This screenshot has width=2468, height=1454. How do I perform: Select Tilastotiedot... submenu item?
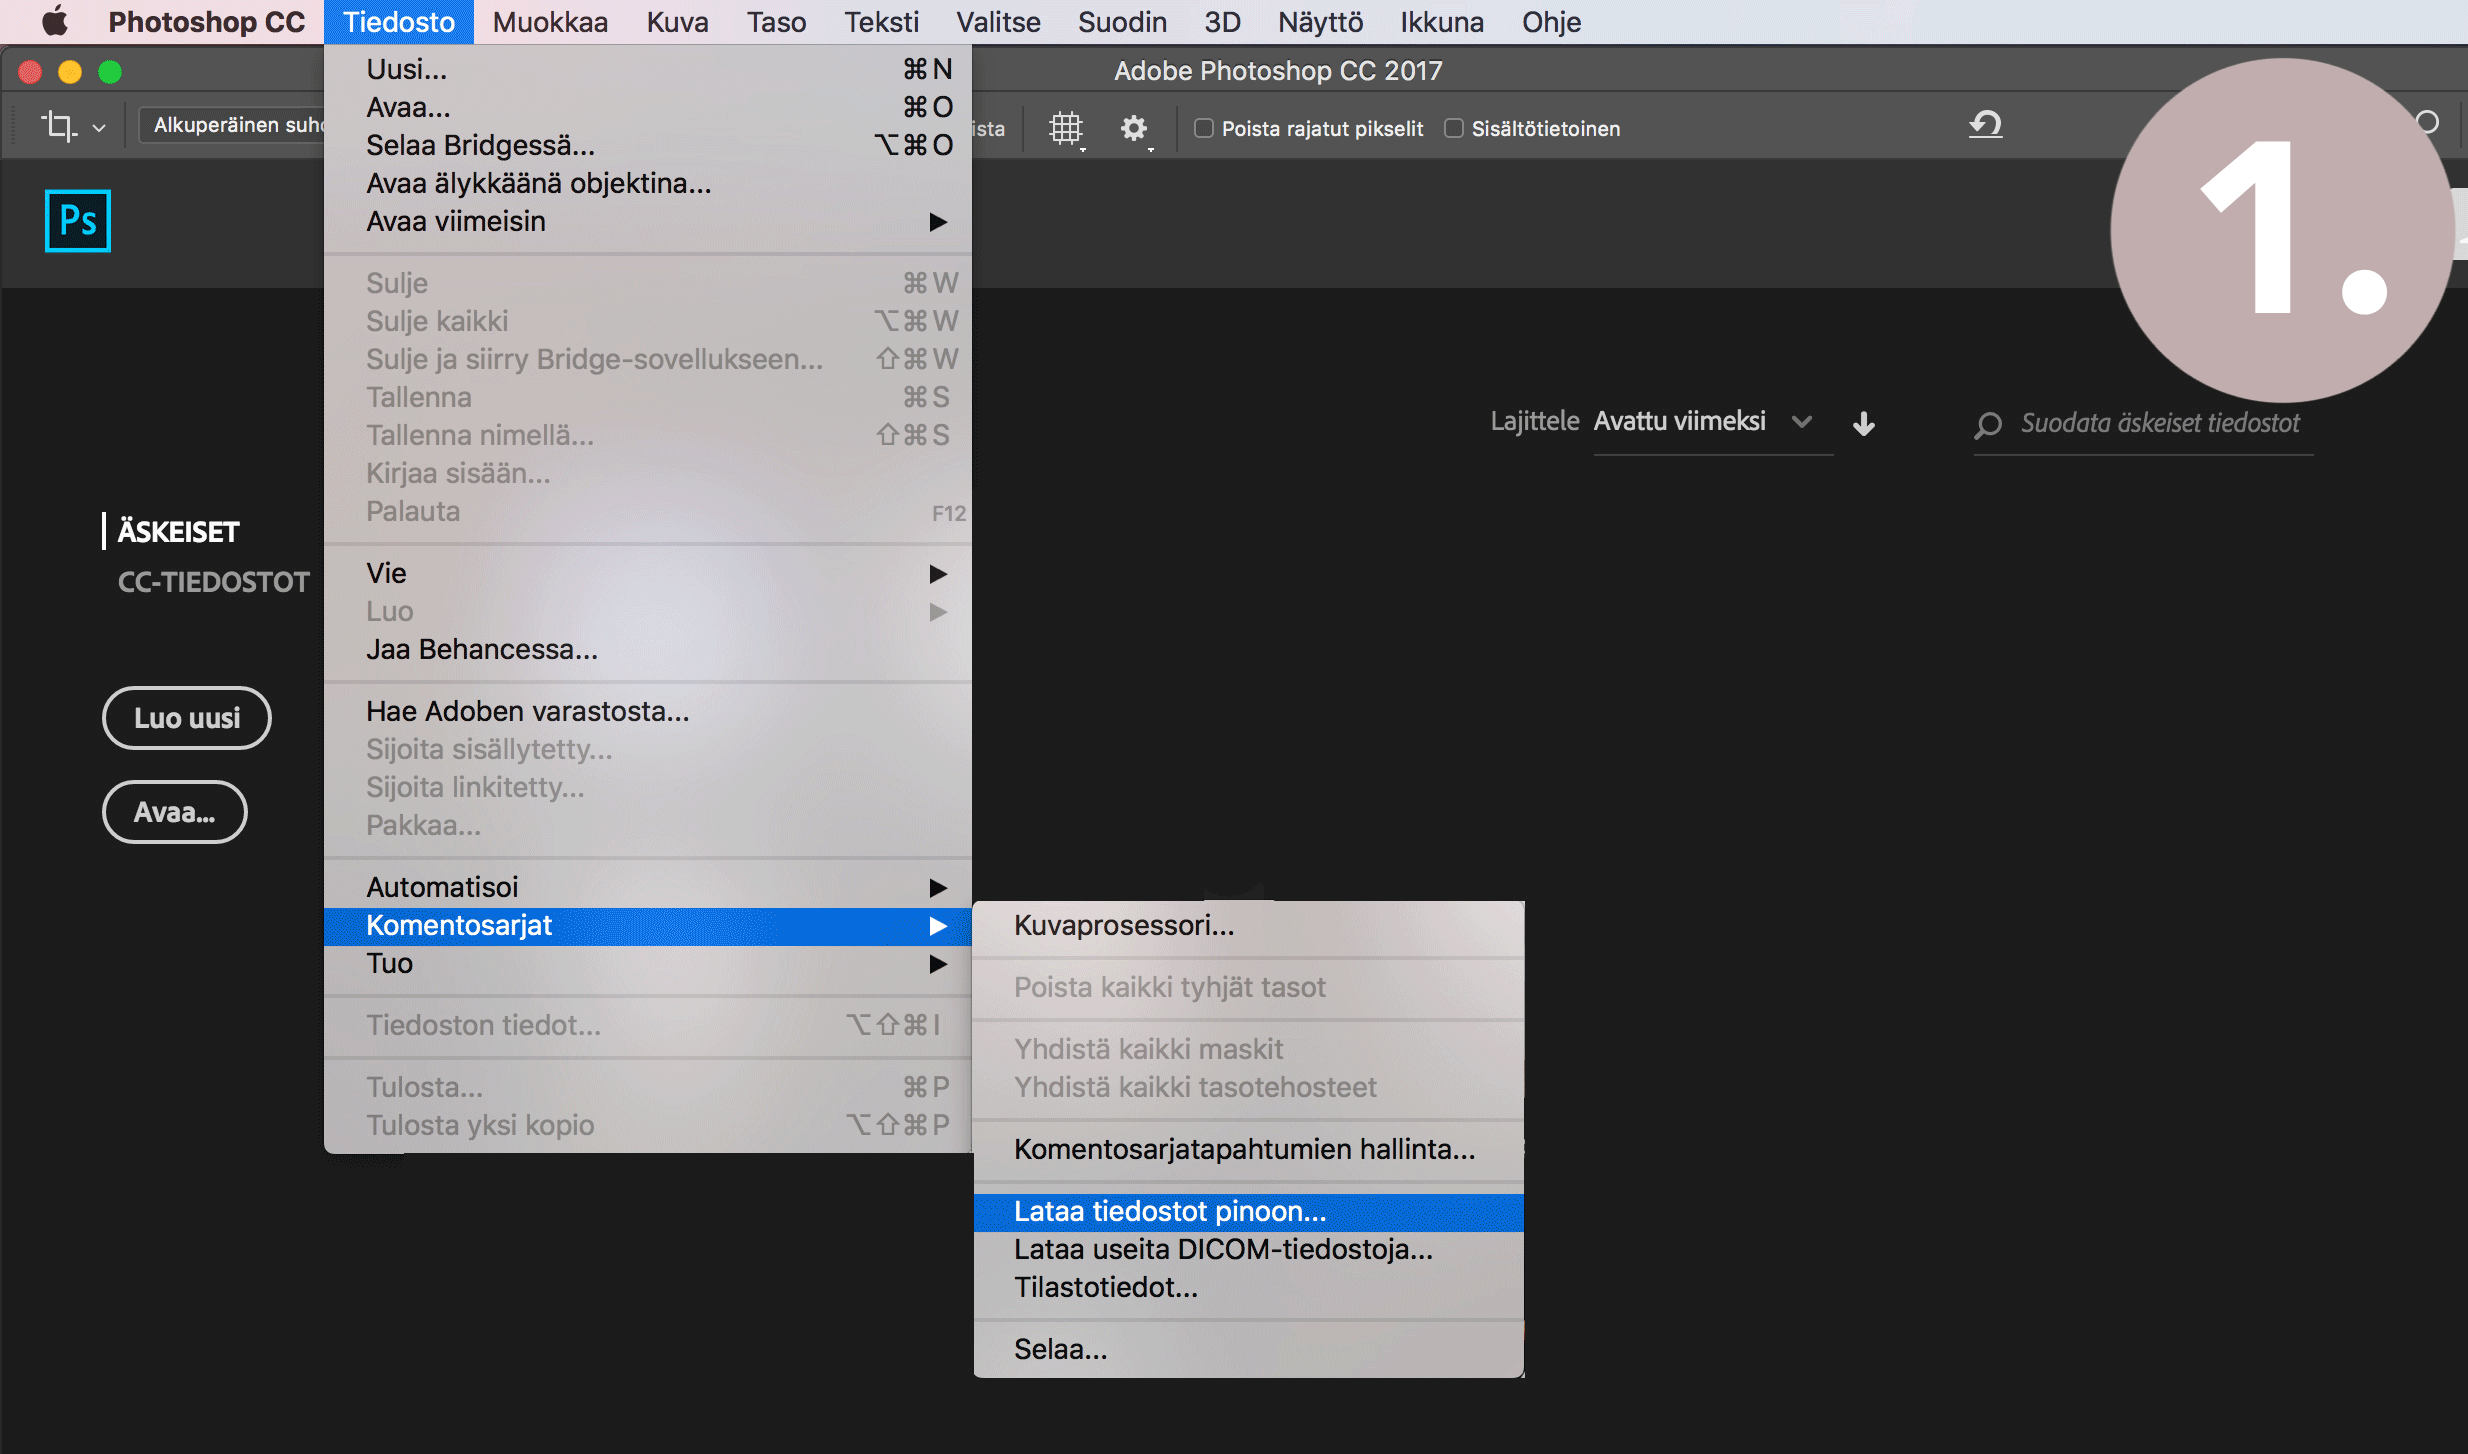[1248, 1287]
